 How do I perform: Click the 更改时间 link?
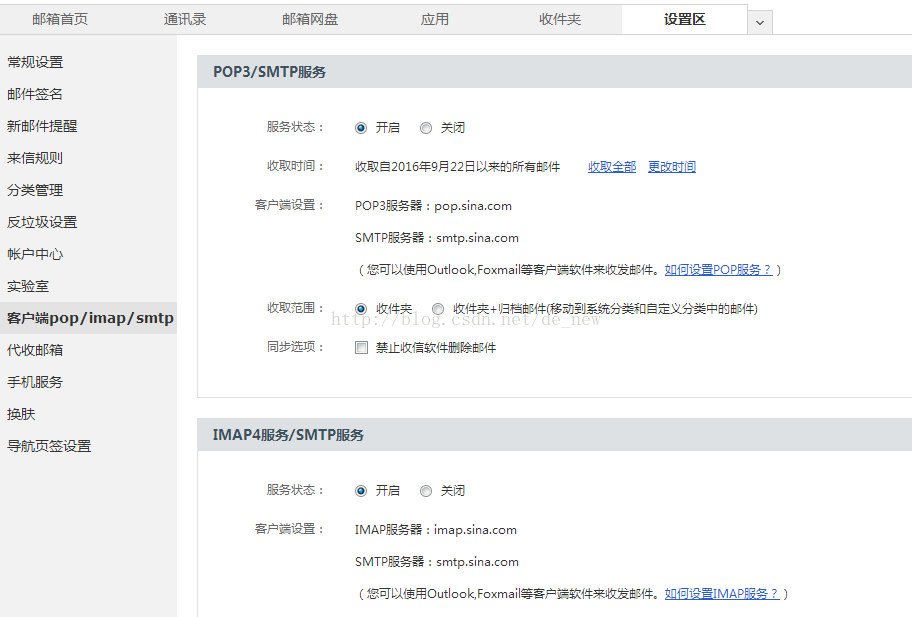click(672, 167)
